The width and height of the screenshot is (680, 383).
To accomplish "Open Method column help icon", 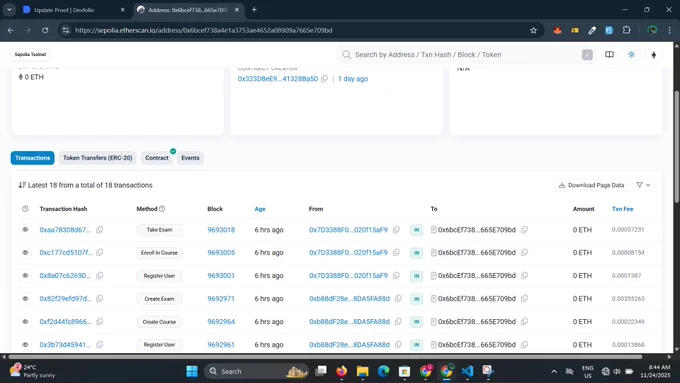I will [162, 209].
